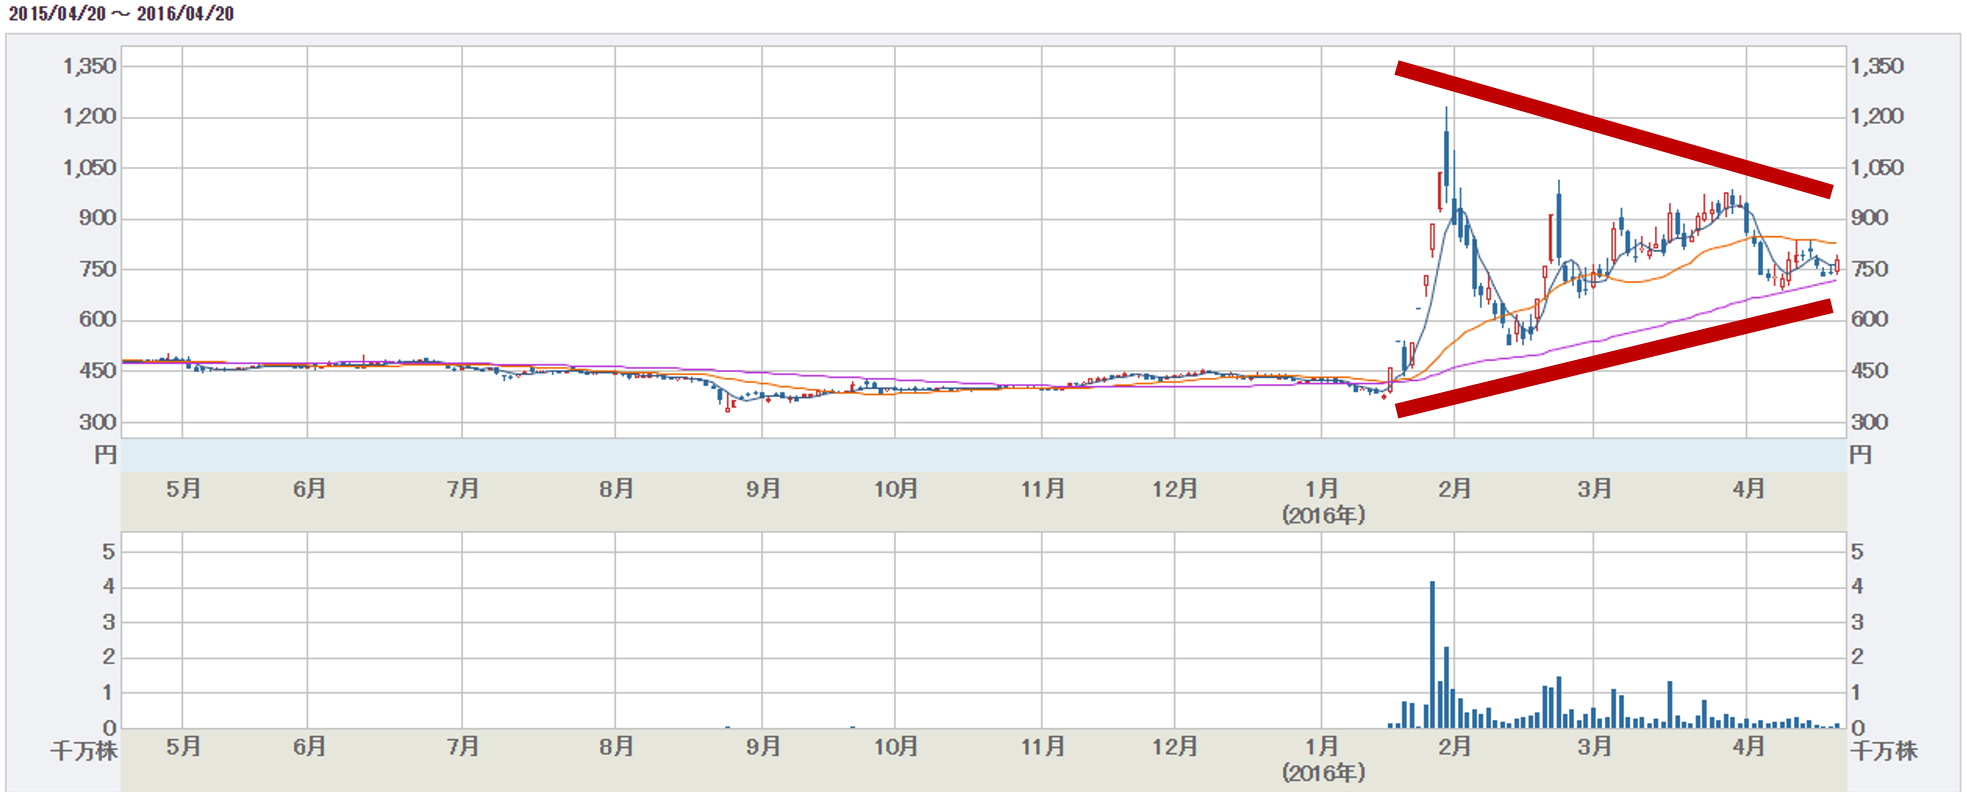The height and width of the screenshot is (792, 1967).
Task: Click (2016年) label under the price chart
Action: point(1323,515)
